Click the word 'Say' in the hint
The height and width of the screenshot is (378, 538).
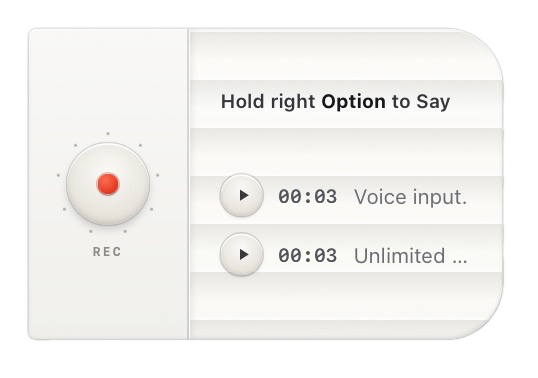433,103
